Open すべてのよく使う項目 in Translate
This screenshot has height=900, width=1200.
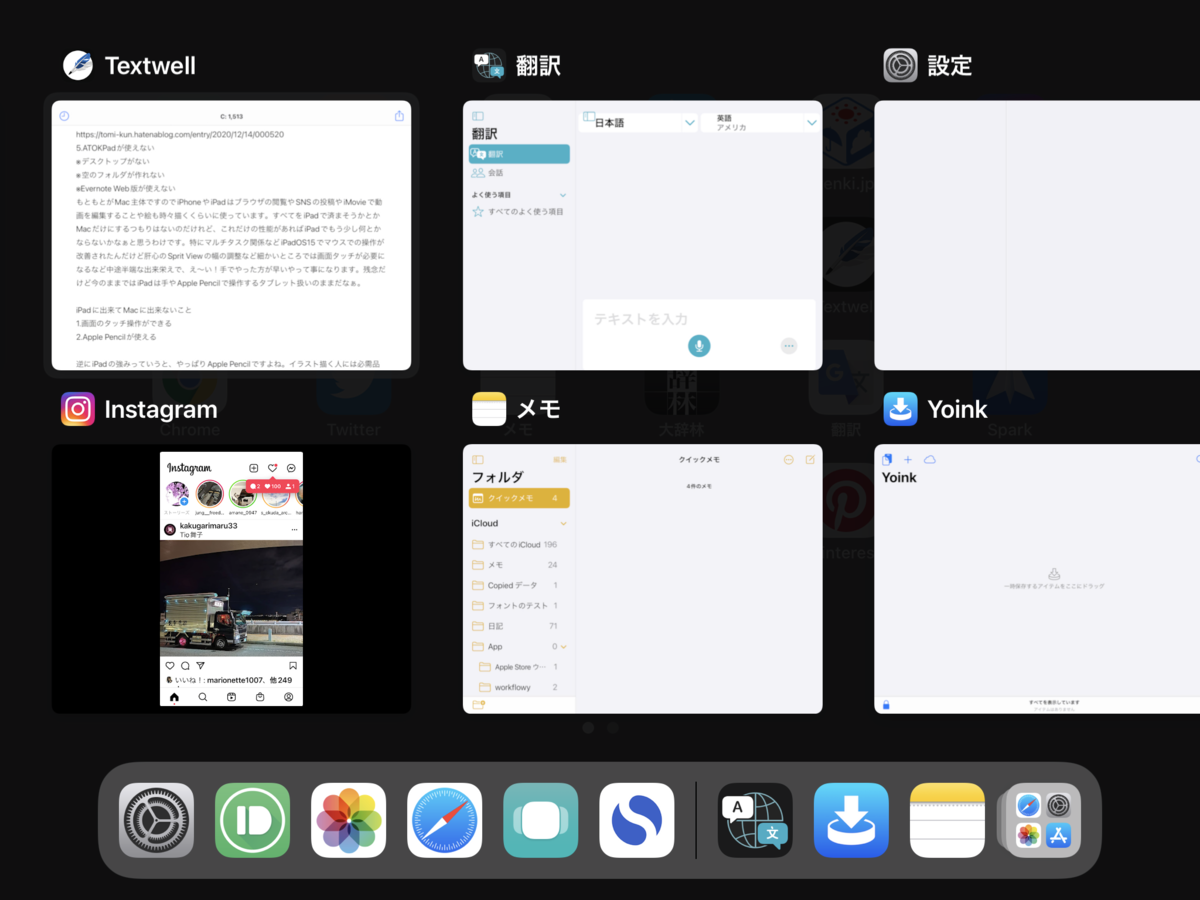[x=519, y=212]
